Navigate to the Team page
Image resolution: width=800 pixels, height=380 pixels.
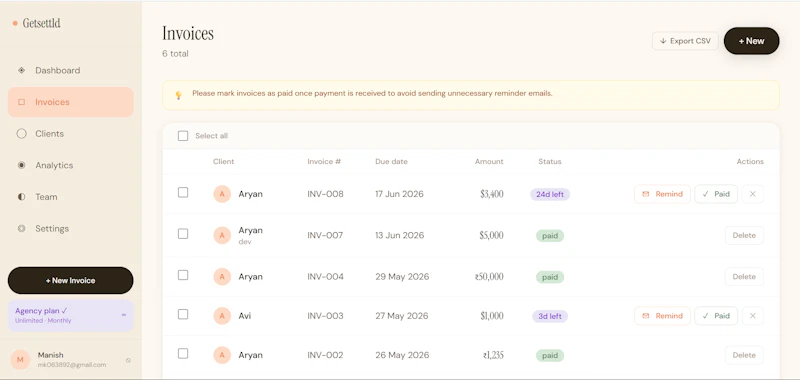[x=70, y=197]
